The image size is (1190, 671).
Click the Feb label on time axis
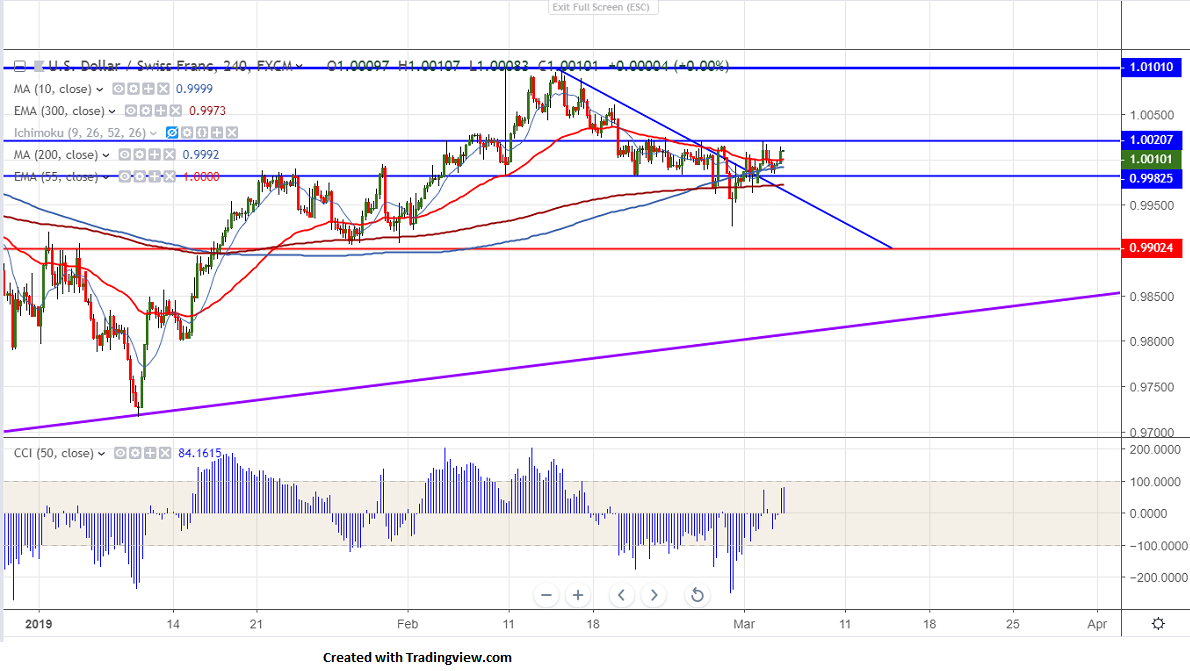click(x=408, y=624)
